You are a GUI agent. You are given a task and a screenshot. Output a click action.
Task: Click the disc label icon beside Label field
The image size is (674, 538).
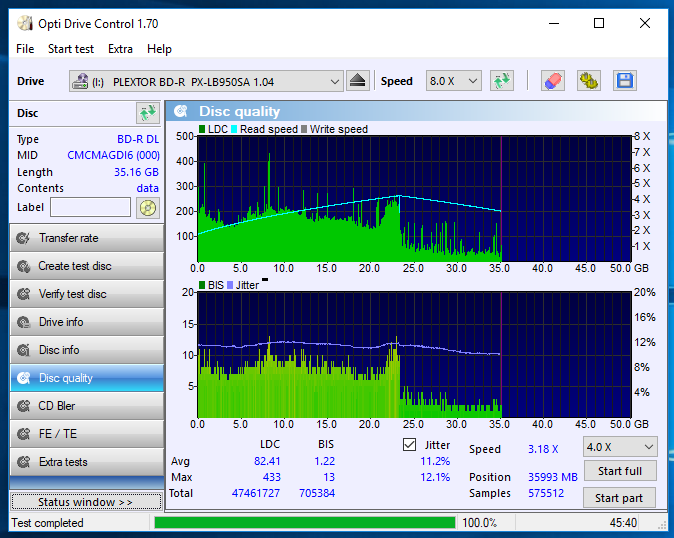tap(148, 208)
